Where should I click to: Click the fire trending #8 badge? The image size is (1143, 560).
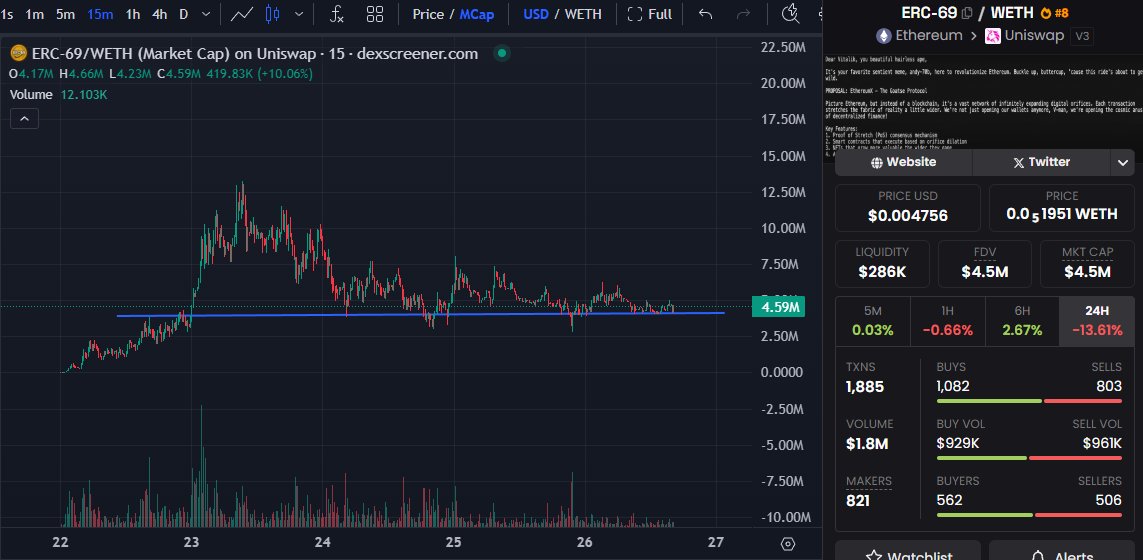1055,13
